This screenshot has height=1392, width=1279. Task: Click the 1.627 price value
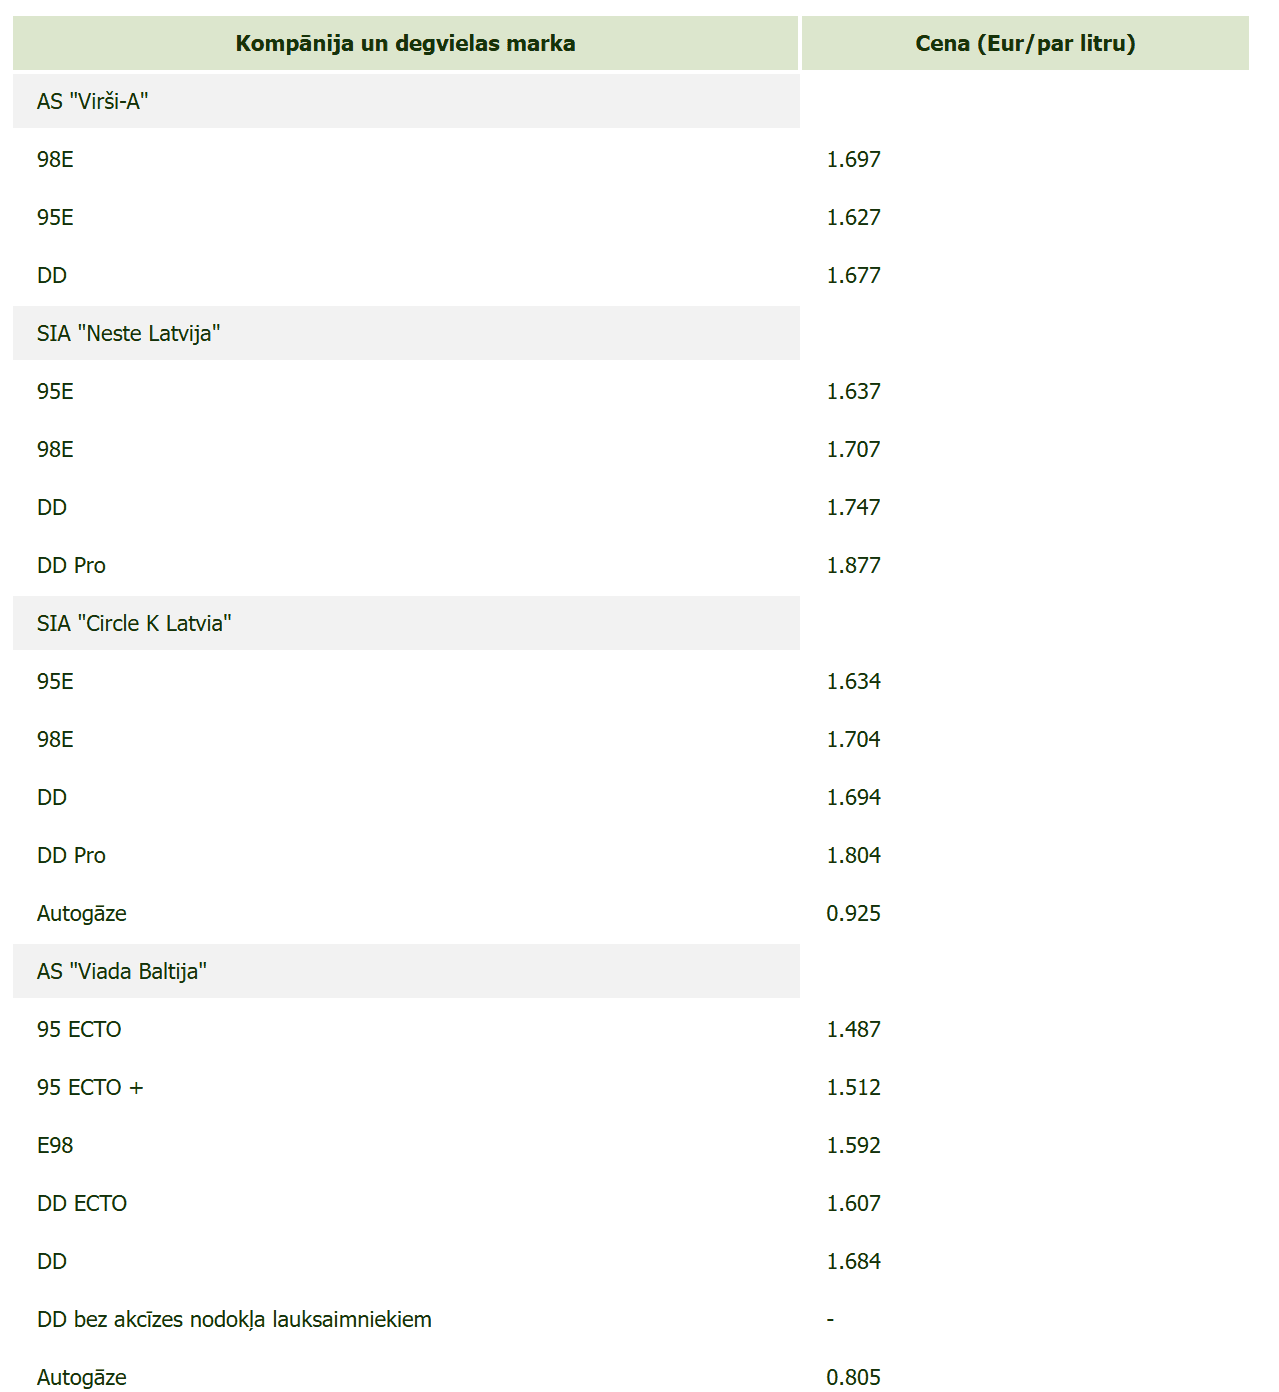click(x=853, y=218)
